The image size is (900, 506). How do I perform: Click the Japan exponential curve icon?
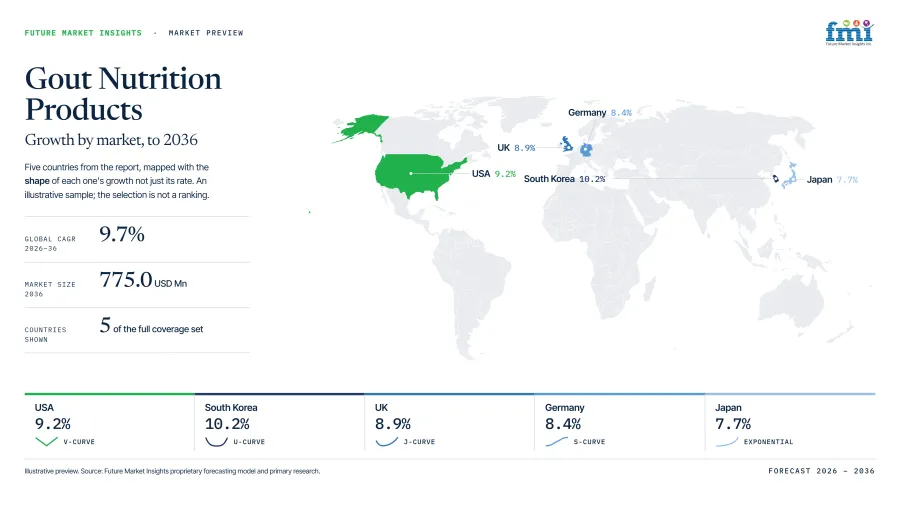727,442
